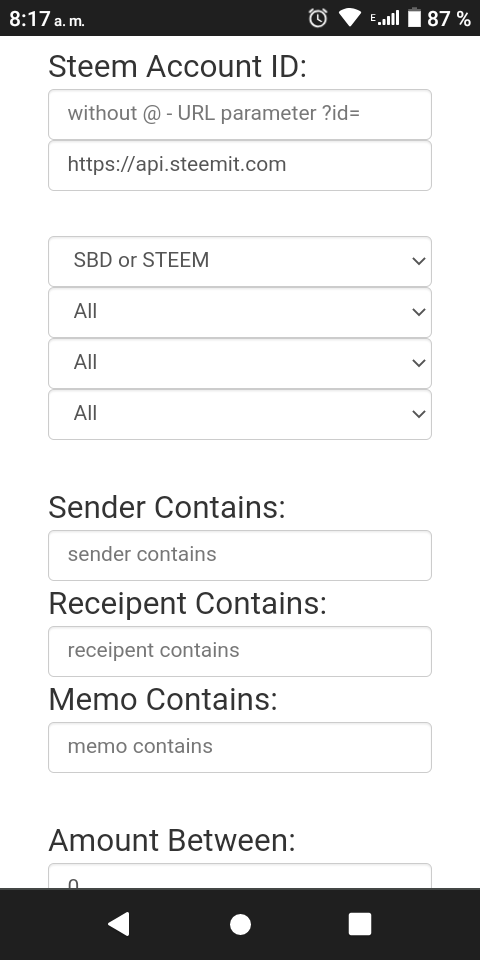Focus the sender contains text field
The image size is (480, 960).
click(x=240, y=555)
